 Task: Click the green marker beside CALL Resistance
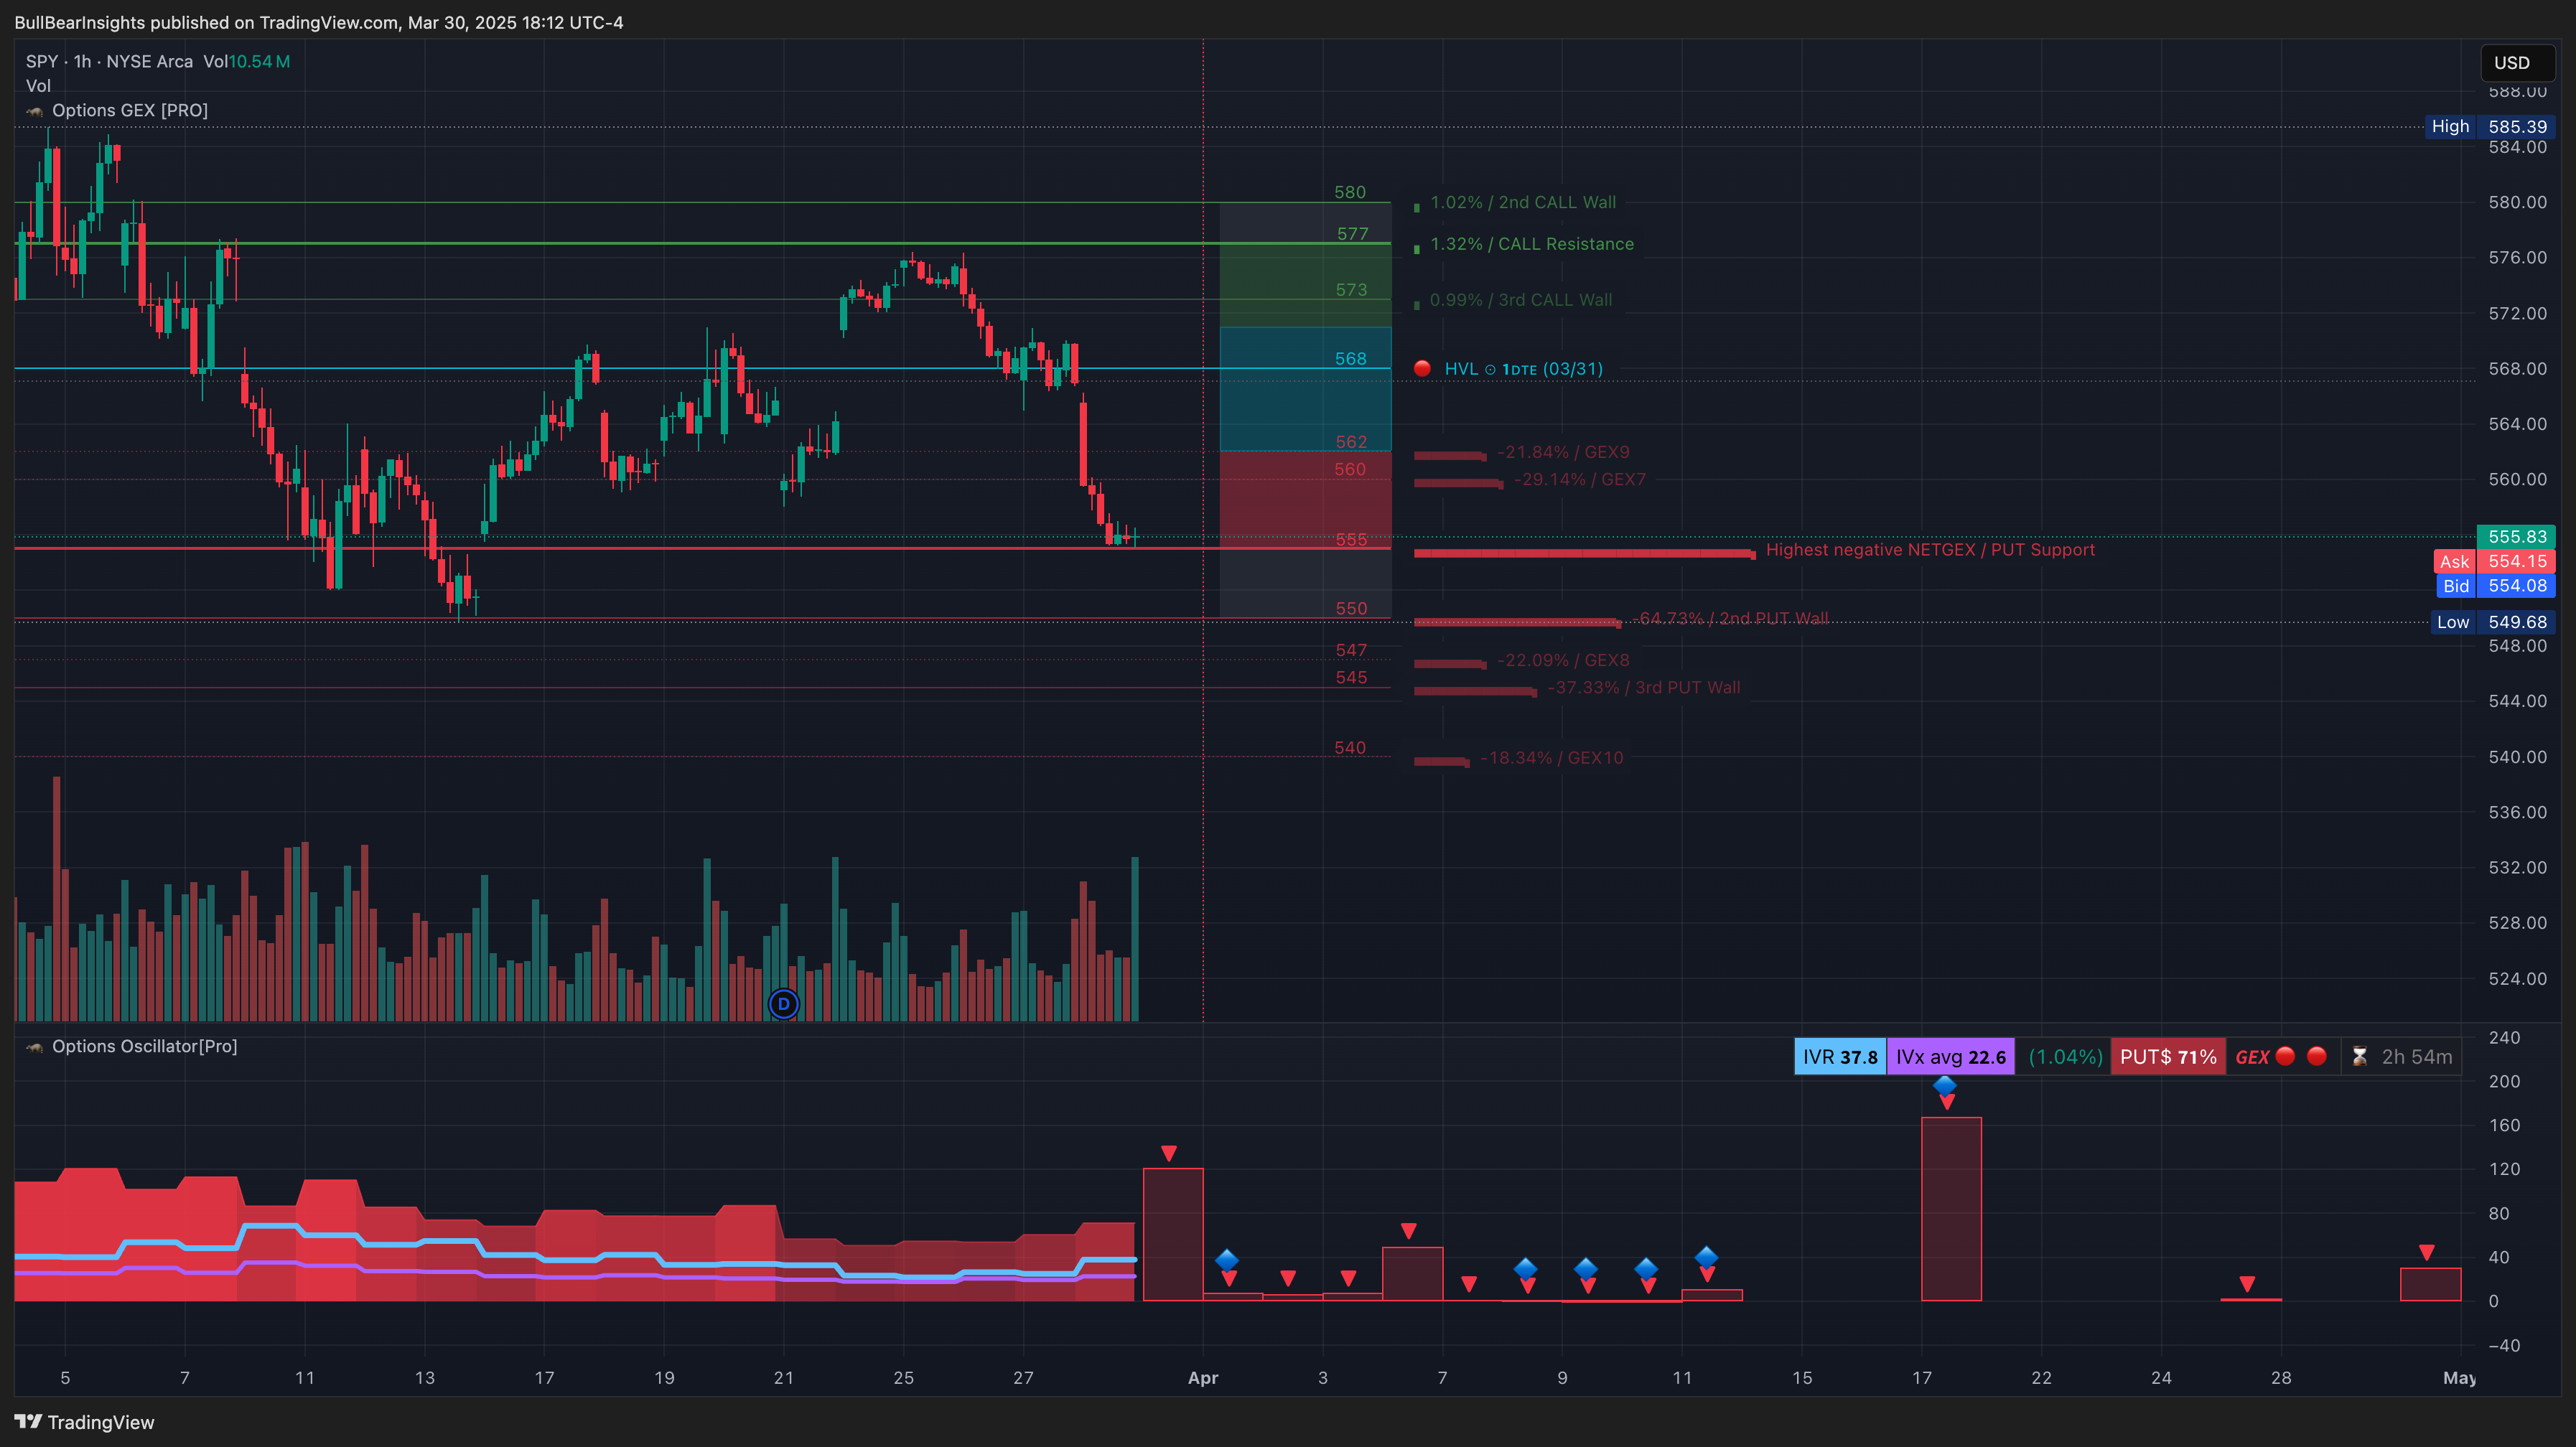point(1416,249)
